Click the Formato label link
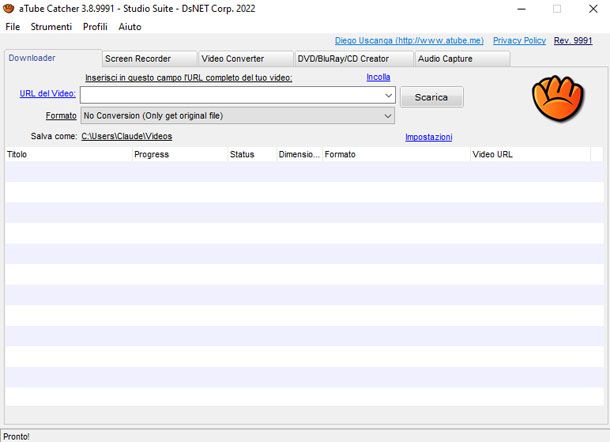The height and width of the screenshot is (442, 610). tap(61, 116)
